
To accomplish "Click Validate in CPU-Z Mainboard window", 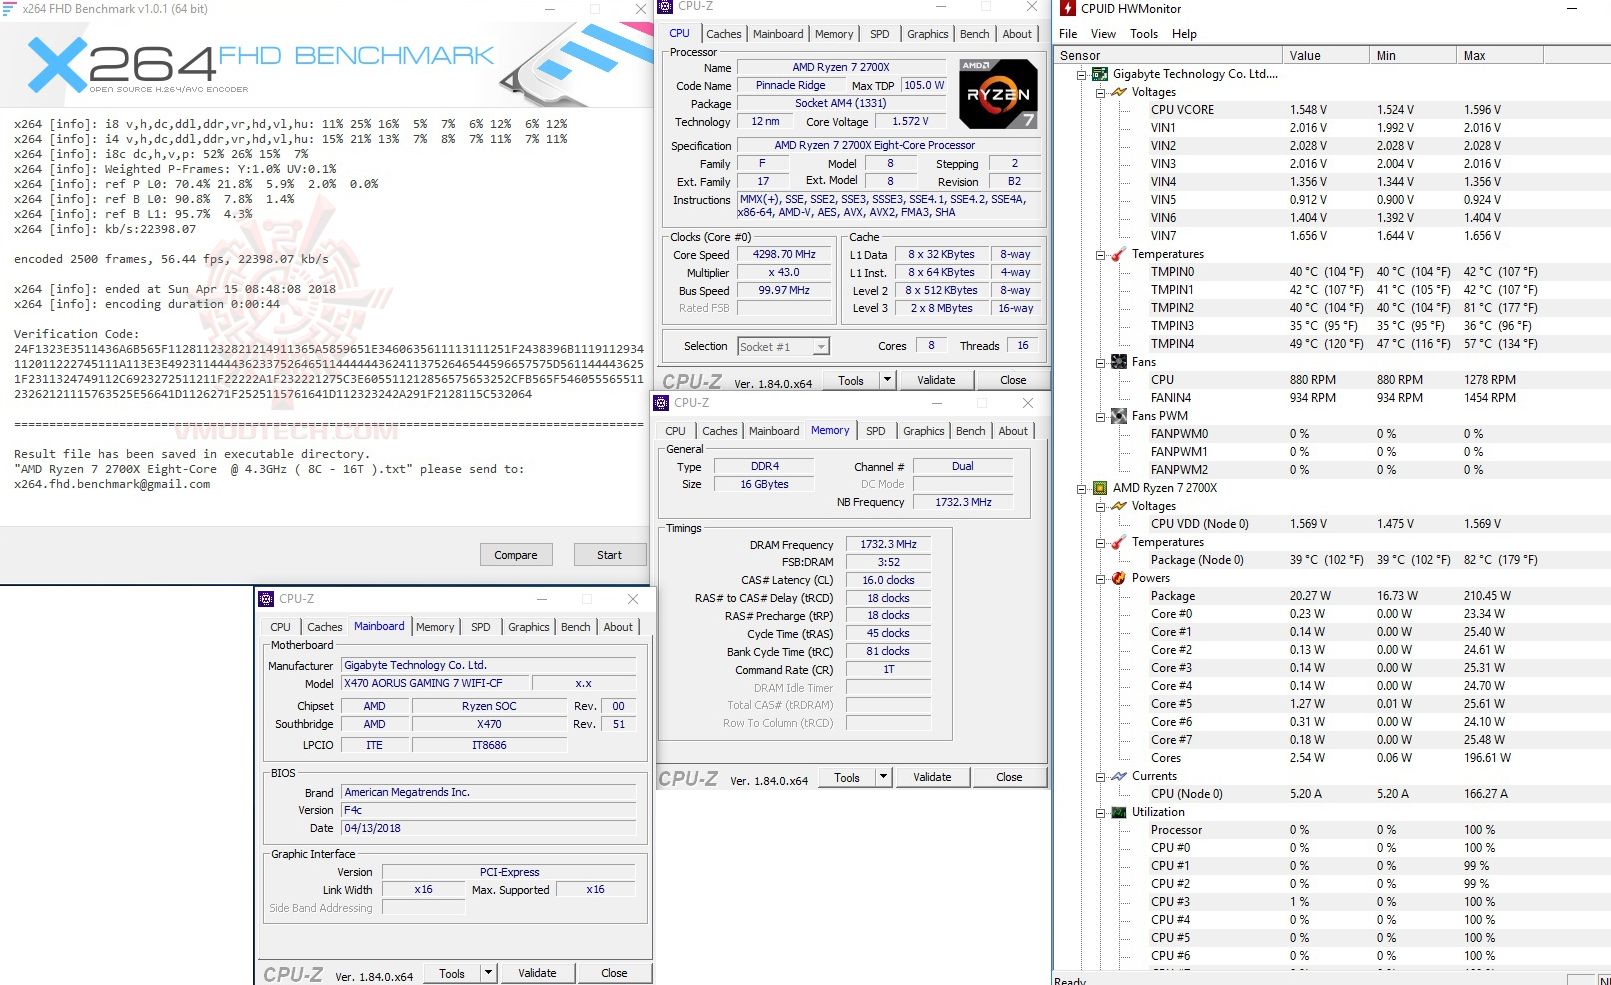I will pyautogui.click(x=537, y=973).
